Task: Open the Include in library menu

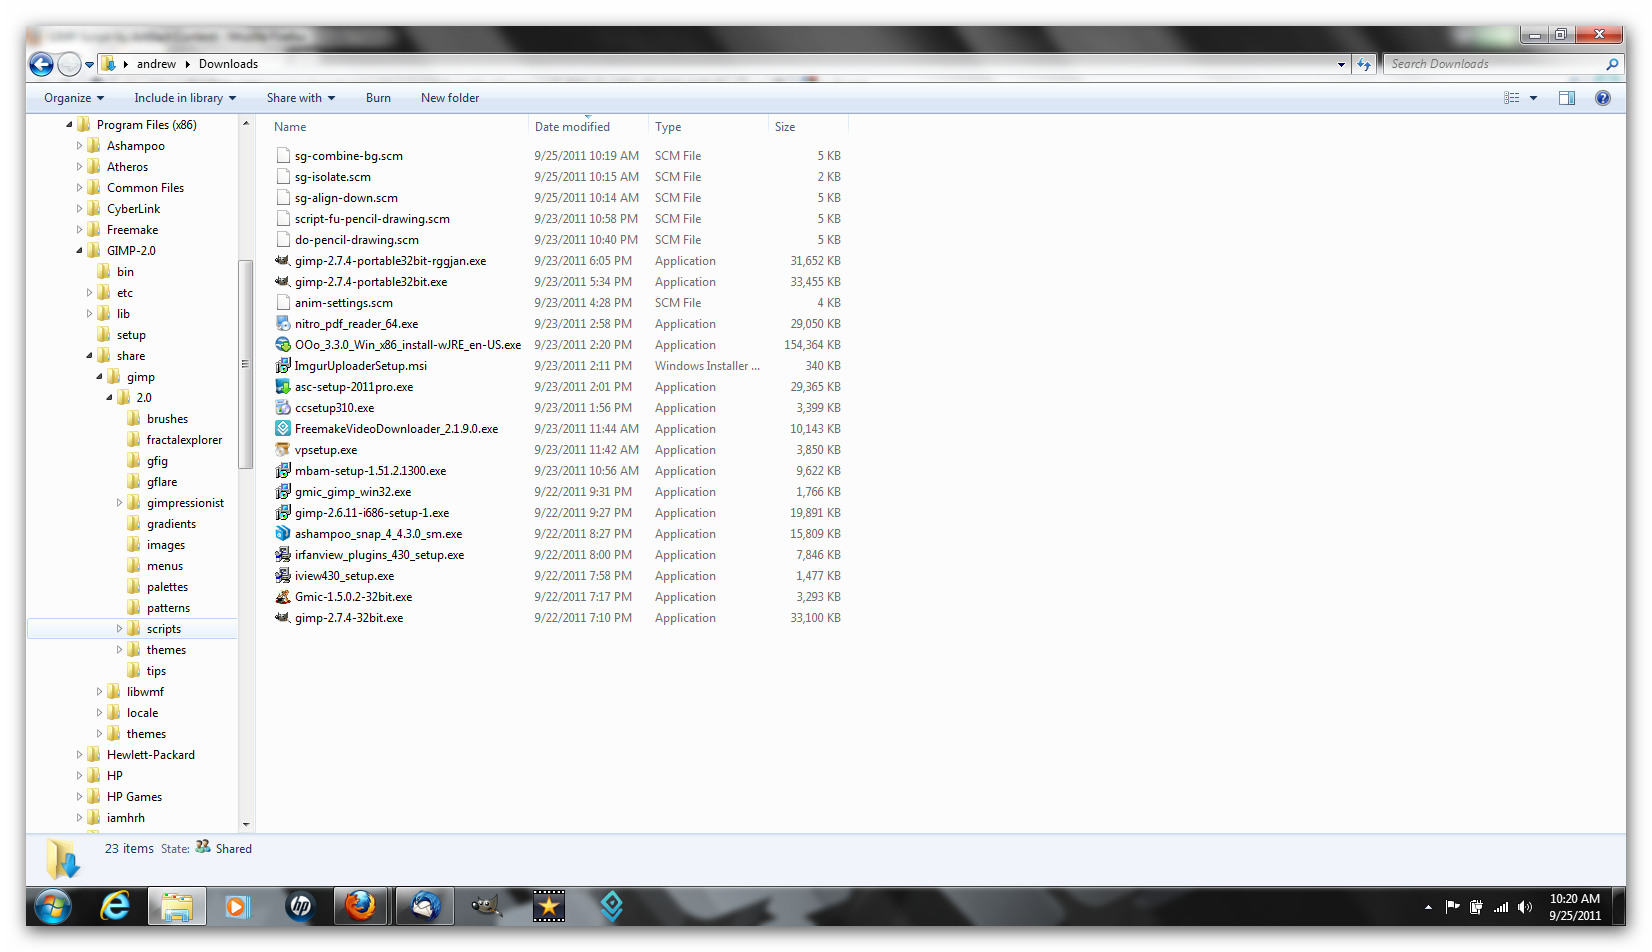Action: pyautogui.click(x=185, y=98)
